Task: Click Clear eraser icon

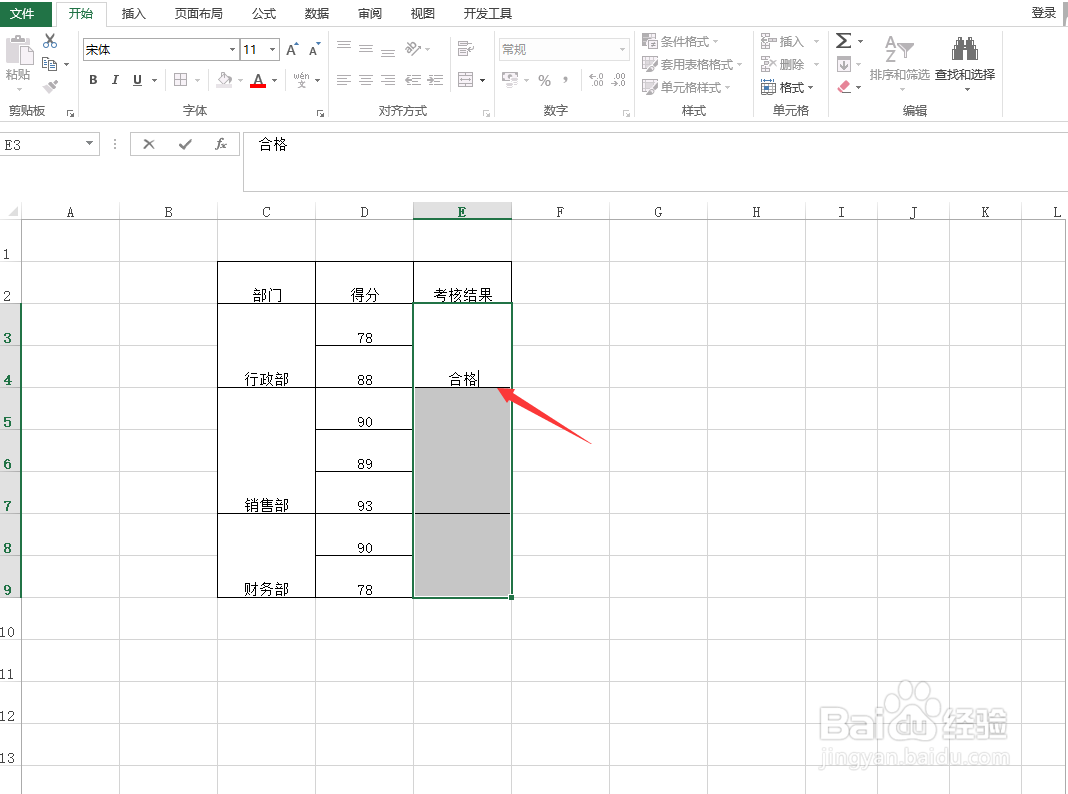Action: coord(843,87)
